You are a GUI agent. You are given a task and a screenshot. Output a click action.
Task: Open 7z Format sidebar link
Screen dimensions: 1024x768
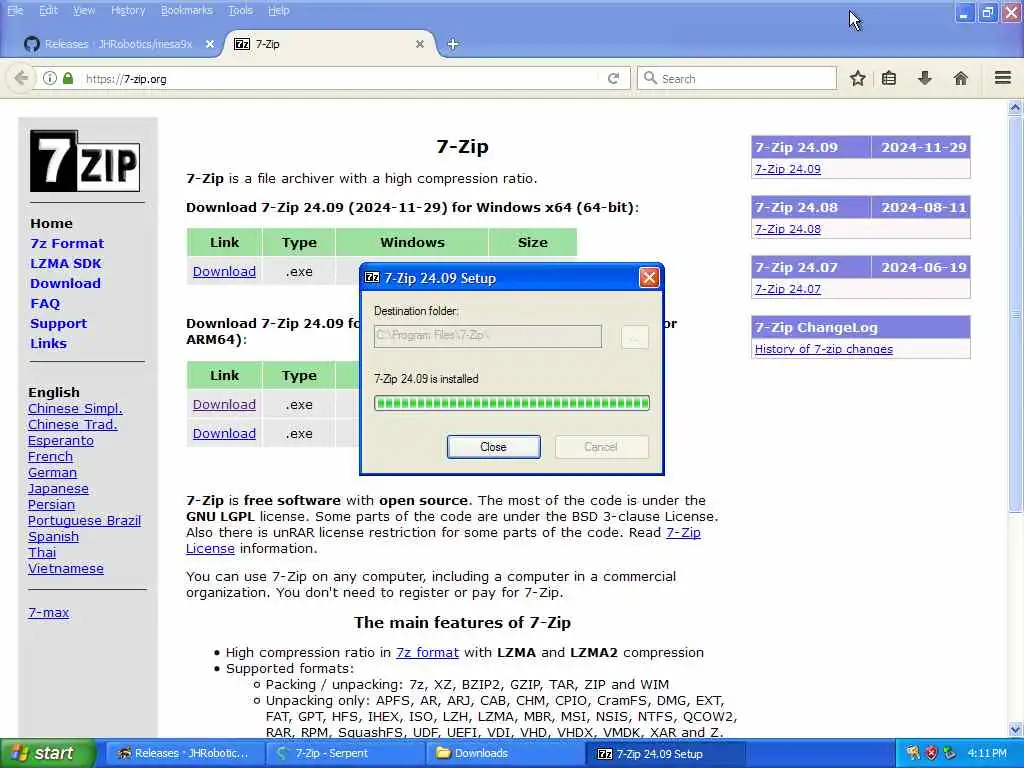click(67, 244)
